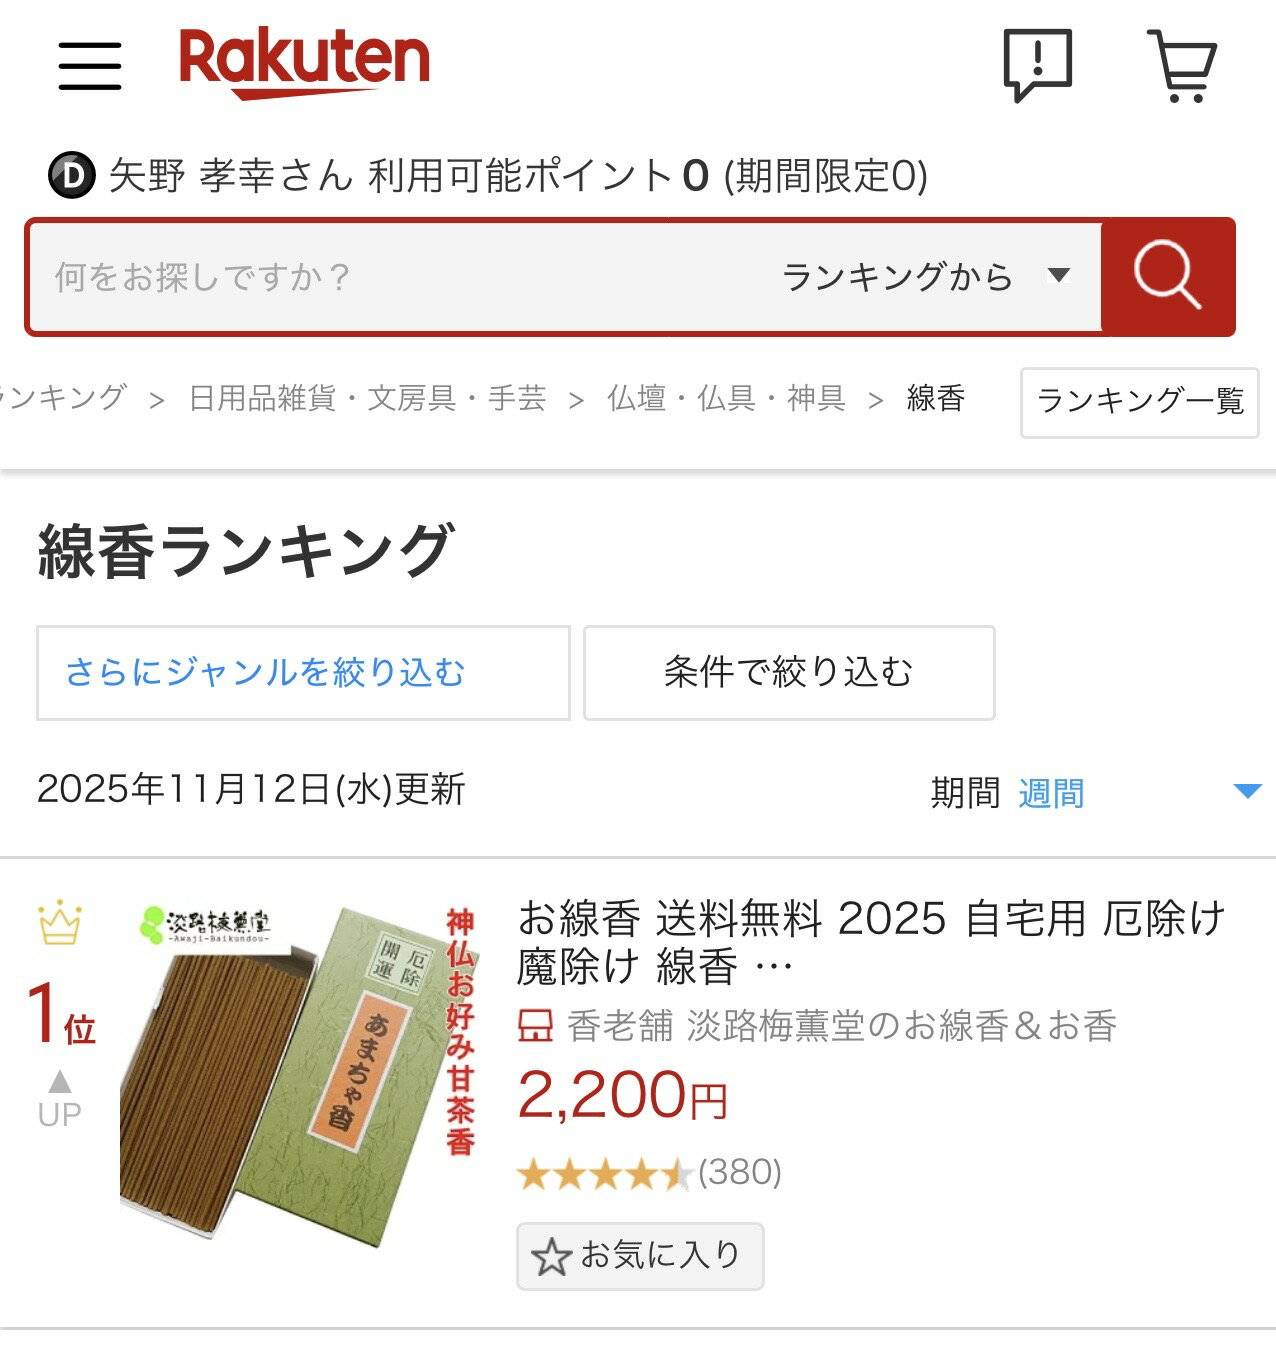This screenshot has width=1276, height=1352.
Task: Click the ランキング一覧 button
Action: click(x=1140, y=402)
